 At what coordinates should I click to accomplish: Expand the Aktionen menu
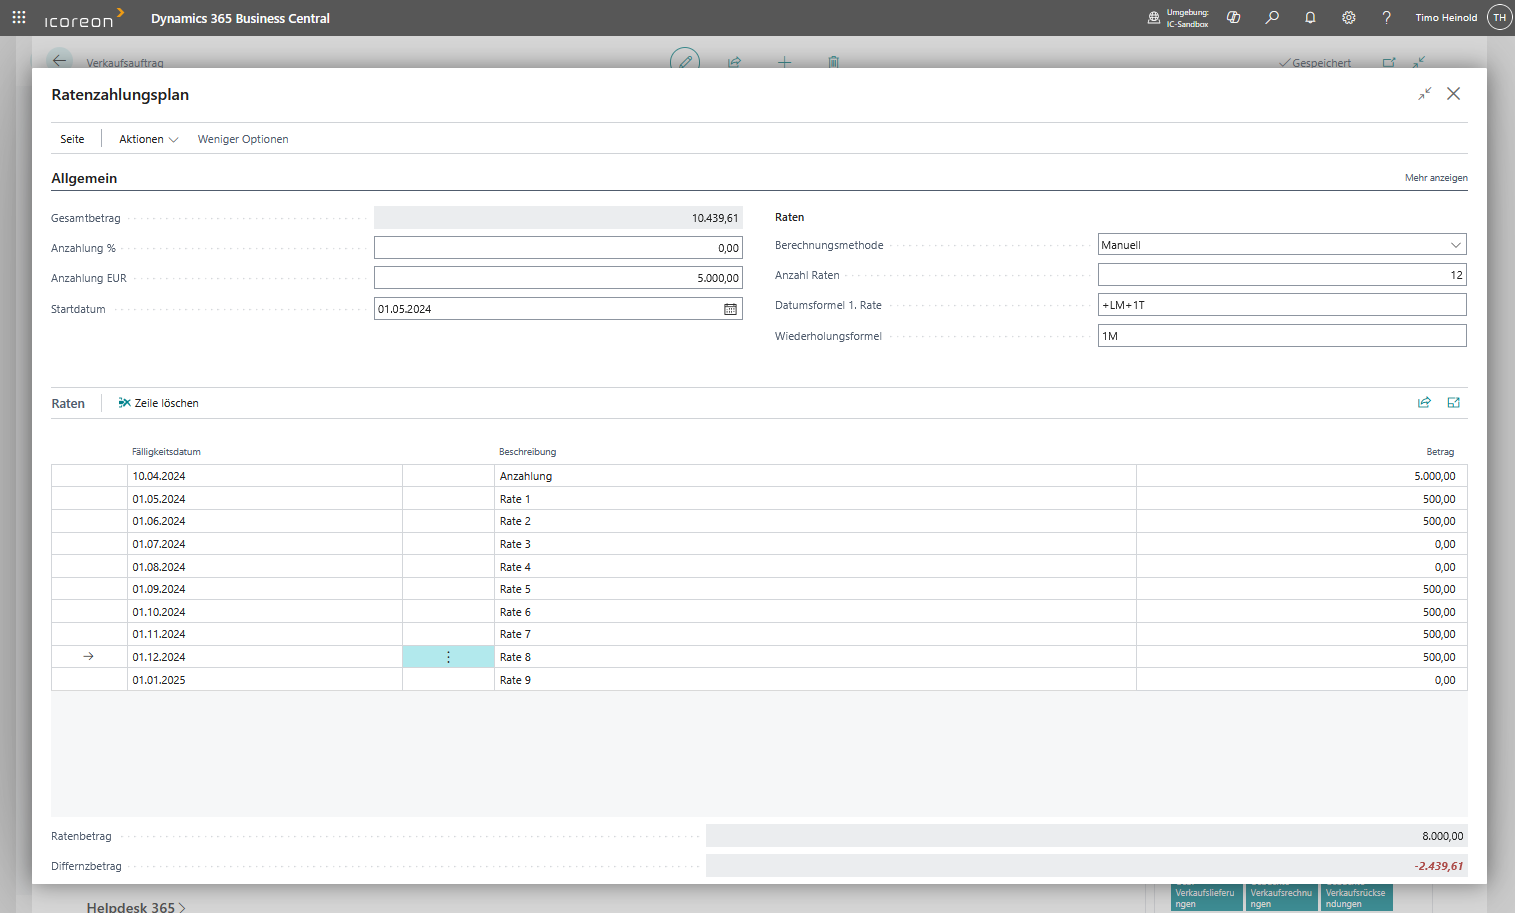148,139
